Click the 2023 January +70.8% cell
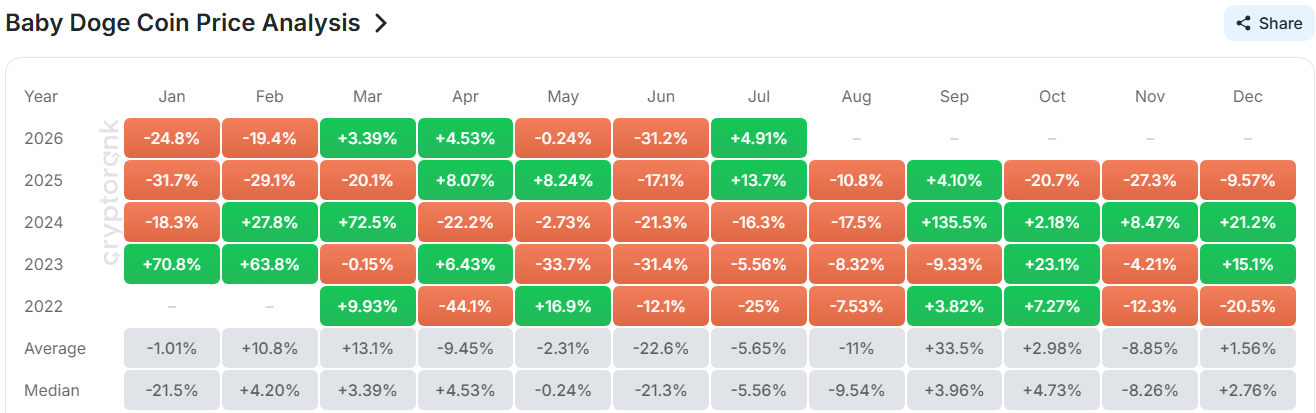Image resolution: width=1316 pixels, height=413 pixels. coord(171,265)
